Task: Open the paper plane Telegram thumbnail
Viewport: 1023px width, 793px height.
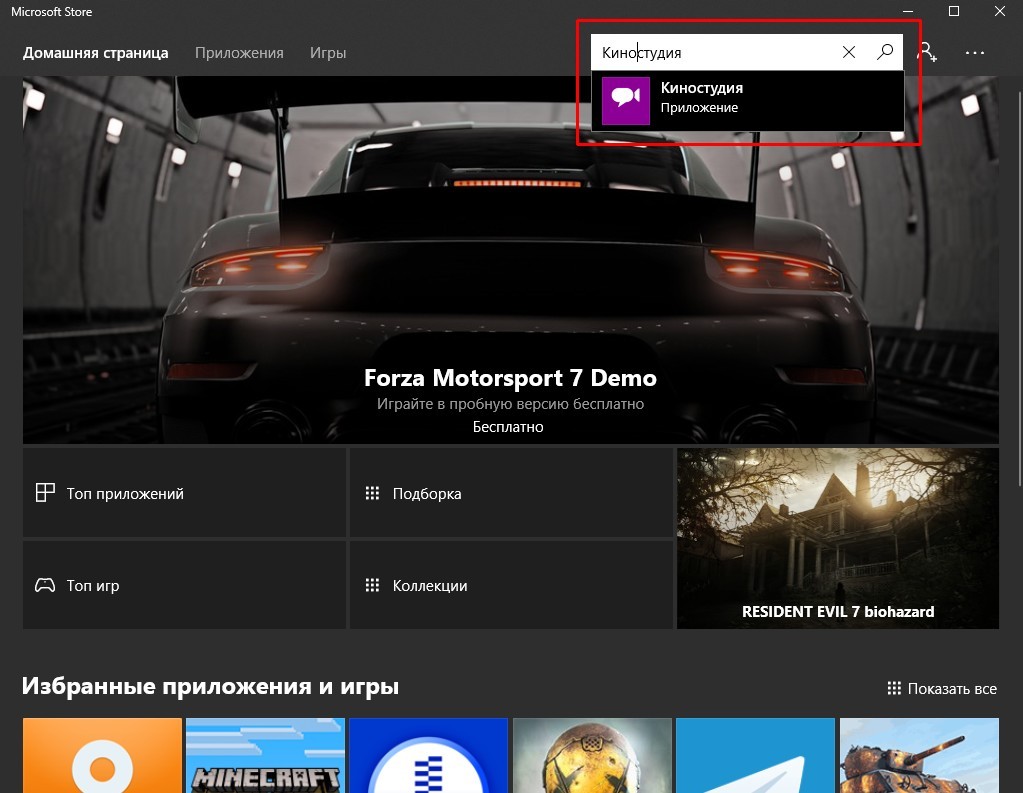Action: pyautogui.click(x=756, y=755)
